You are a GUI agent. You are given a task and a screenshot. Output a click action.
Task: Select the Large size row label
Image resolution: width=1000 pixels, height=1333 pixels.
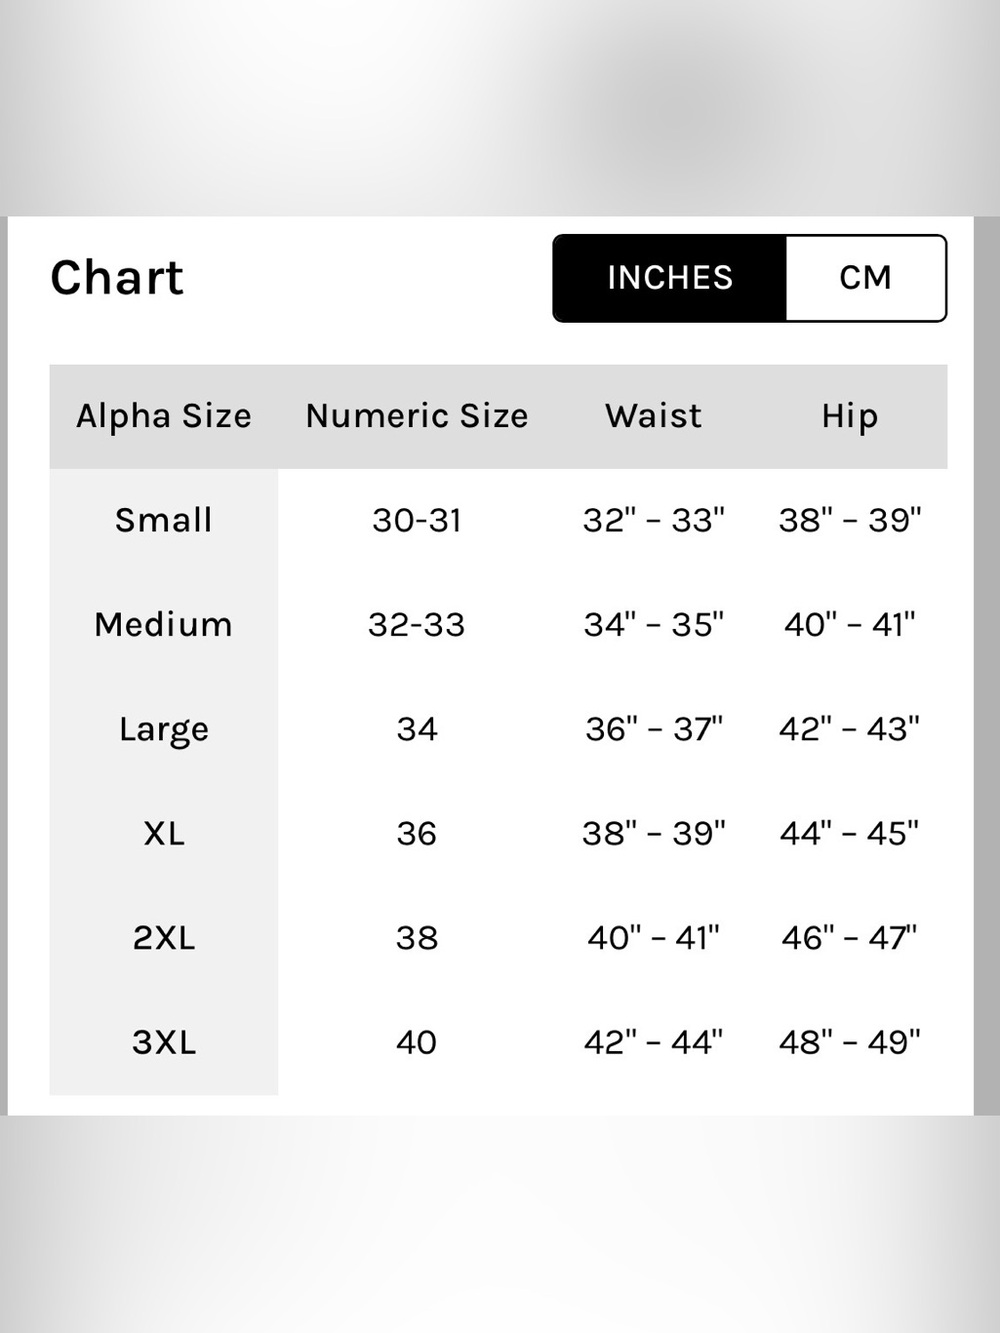(164, 730)
